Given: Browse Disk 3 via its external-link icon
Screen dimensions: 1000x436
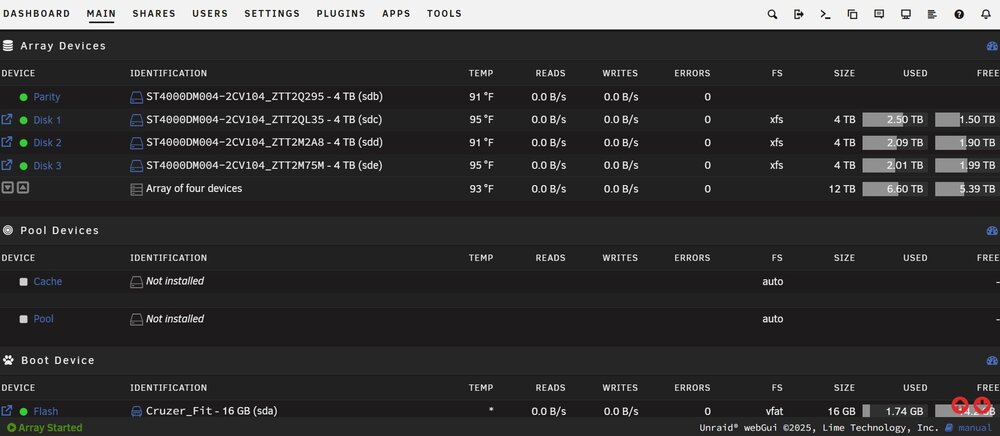Looking at the screenshot, I should point(7,164).
